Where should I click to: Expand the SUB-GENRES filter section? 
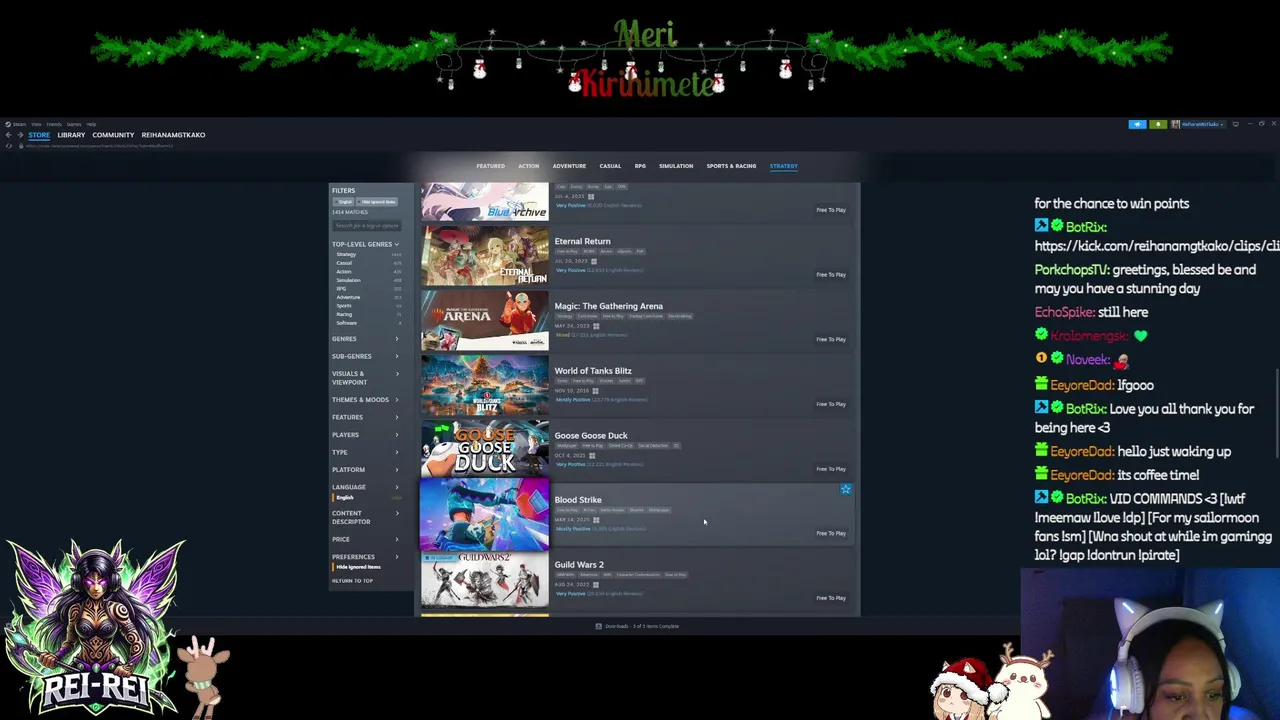click(366, 356)
